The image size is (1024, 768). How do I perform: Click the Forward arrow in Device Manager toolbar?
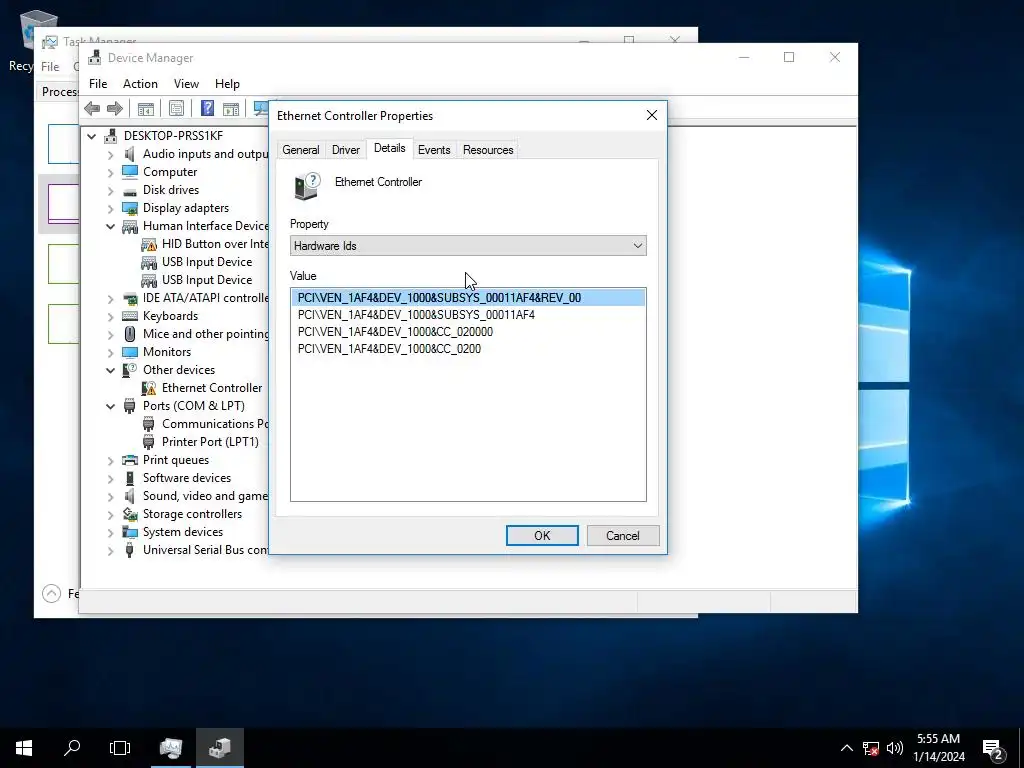pyautogui.click(x=115, y=108)
